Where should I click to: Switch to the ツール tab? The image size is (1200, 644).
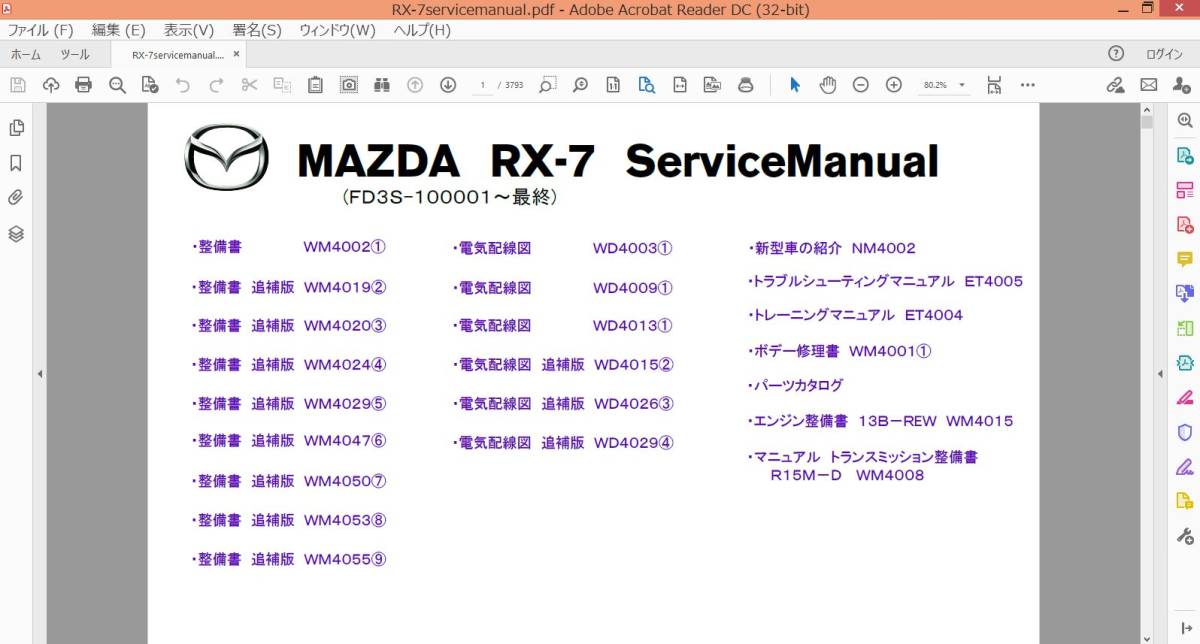tap(74, 54)
